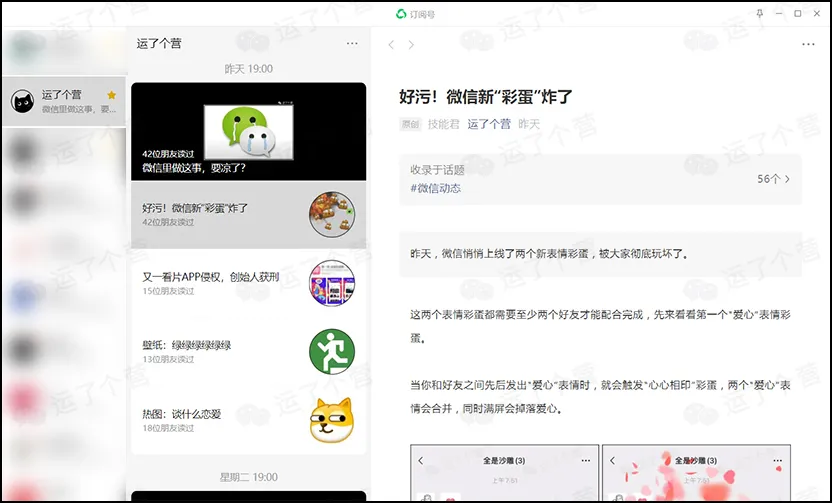This screenshot has width=832, height=503.
Task: Open author account link 运了个营
Action: click(489, 124)
